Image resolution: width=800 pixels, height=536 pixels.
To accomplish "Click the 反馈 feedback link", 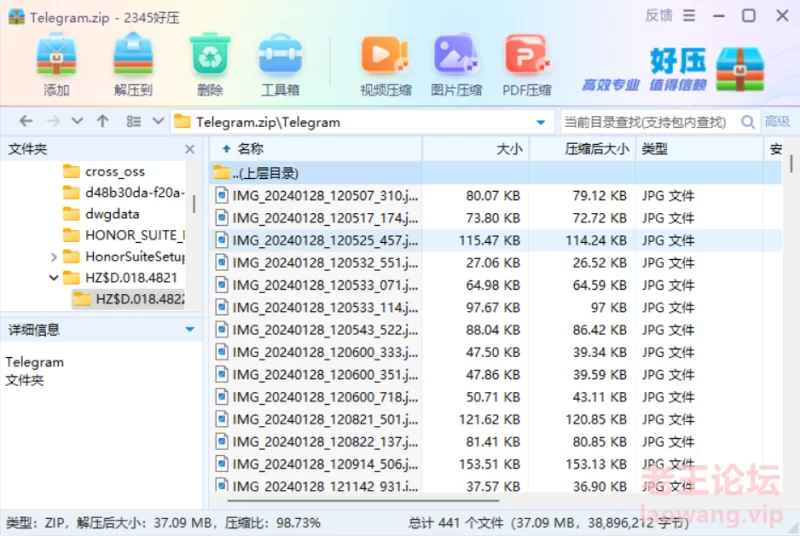I will (659, 15).
